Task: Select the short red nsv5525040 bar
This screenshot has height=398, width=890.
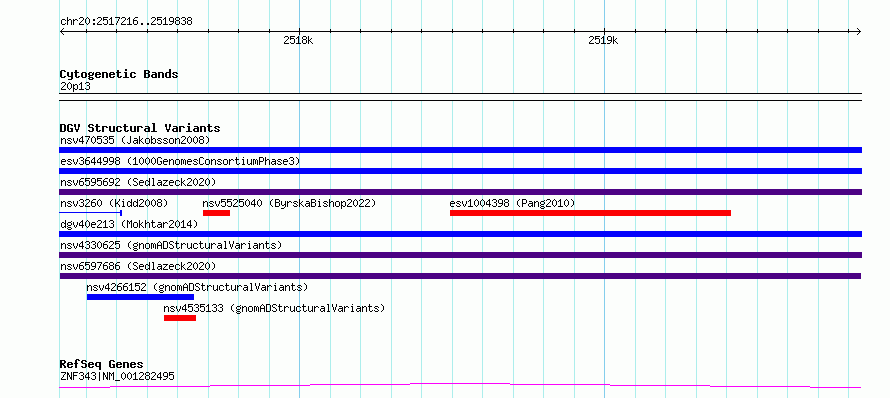Action: pyautogui.click(x=216, y=213)
